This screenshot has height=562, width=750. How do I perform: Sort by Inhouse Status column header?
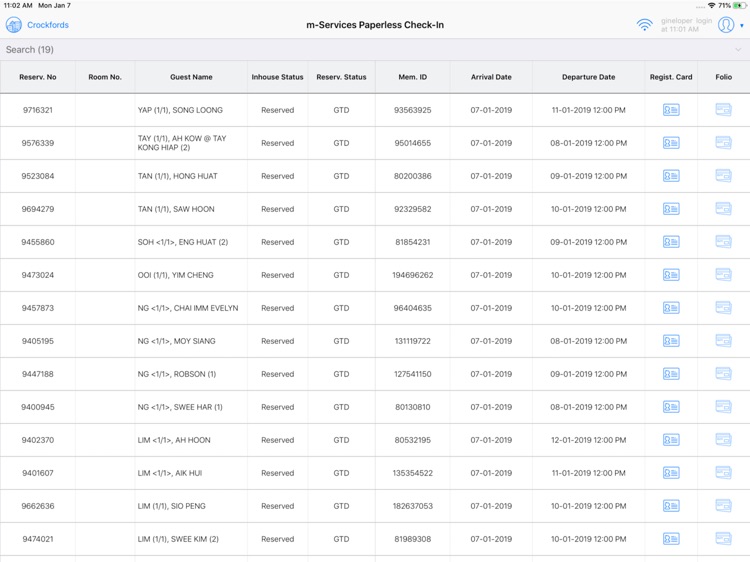pos(277,77)
